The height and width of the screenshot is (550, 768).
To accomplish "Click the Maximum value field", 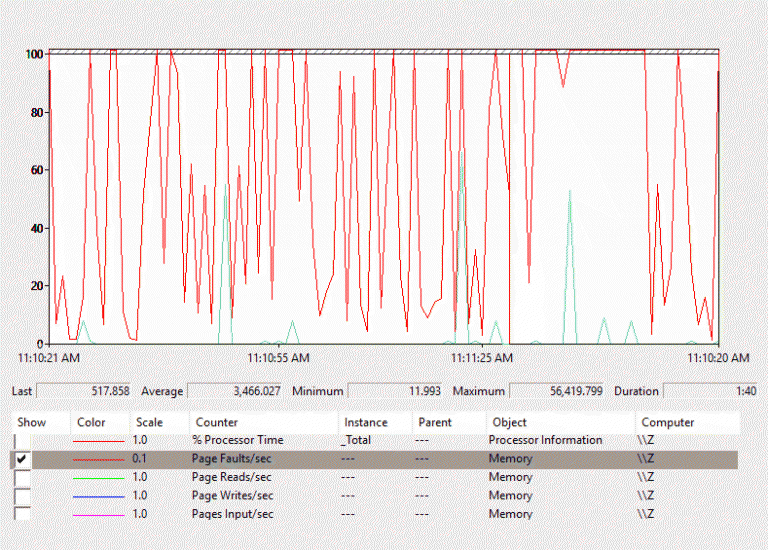I will pos(557,391).
